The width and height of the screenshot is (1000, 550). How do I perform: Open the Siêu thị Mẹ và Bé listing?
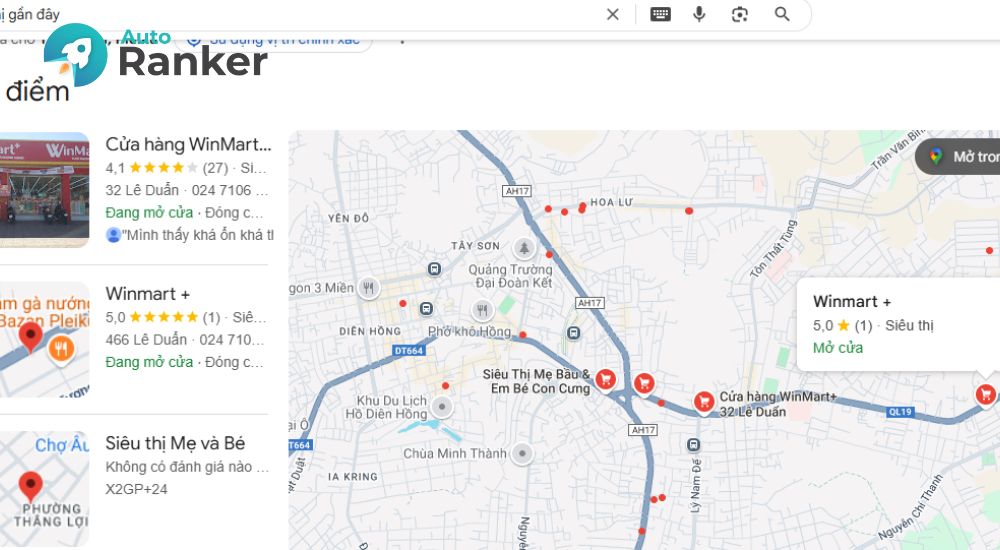[175, 443]
